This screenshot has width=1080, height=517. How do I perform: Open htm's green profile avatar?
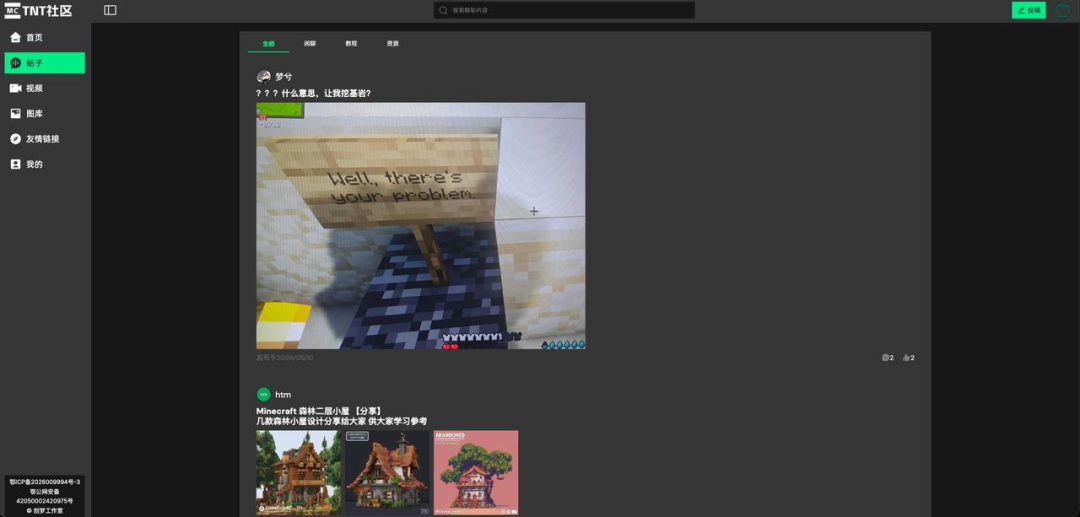pyautogui.click(x=263, y=394)
